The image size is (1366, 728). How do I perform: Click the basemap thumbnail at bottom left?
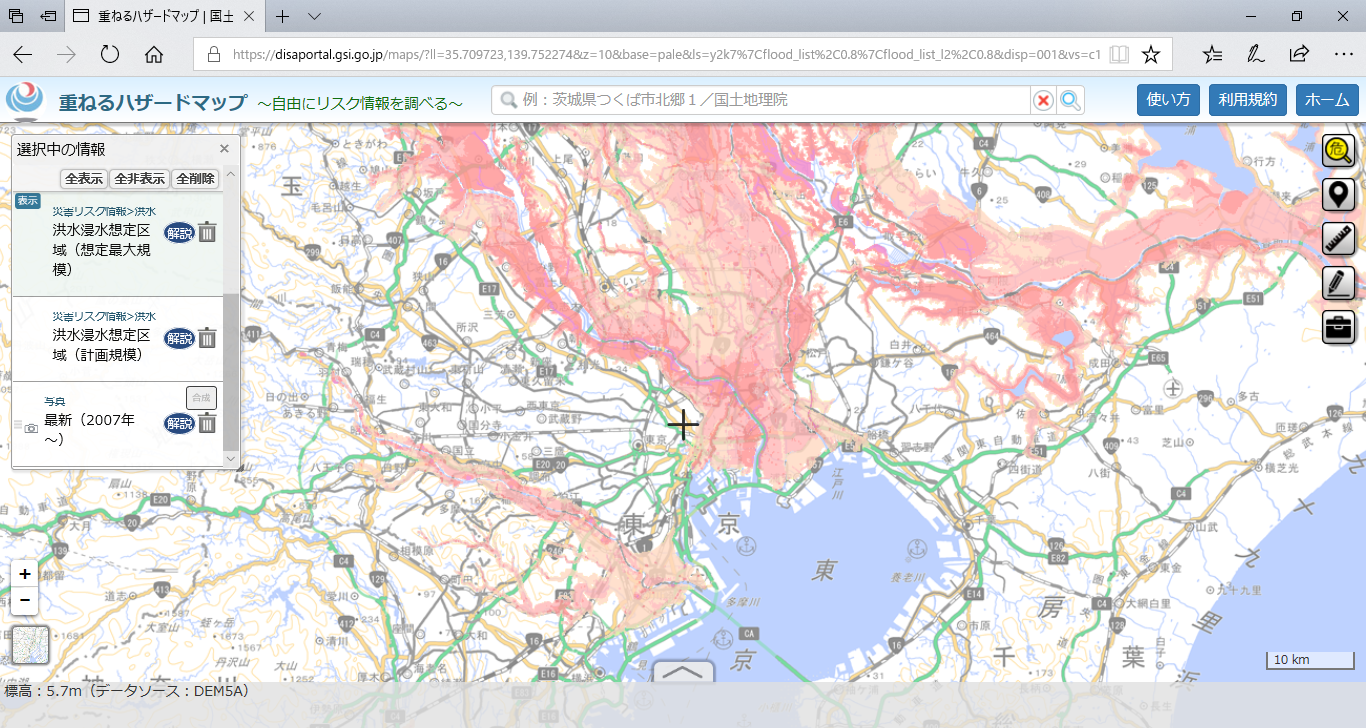(x=30, y=645)
